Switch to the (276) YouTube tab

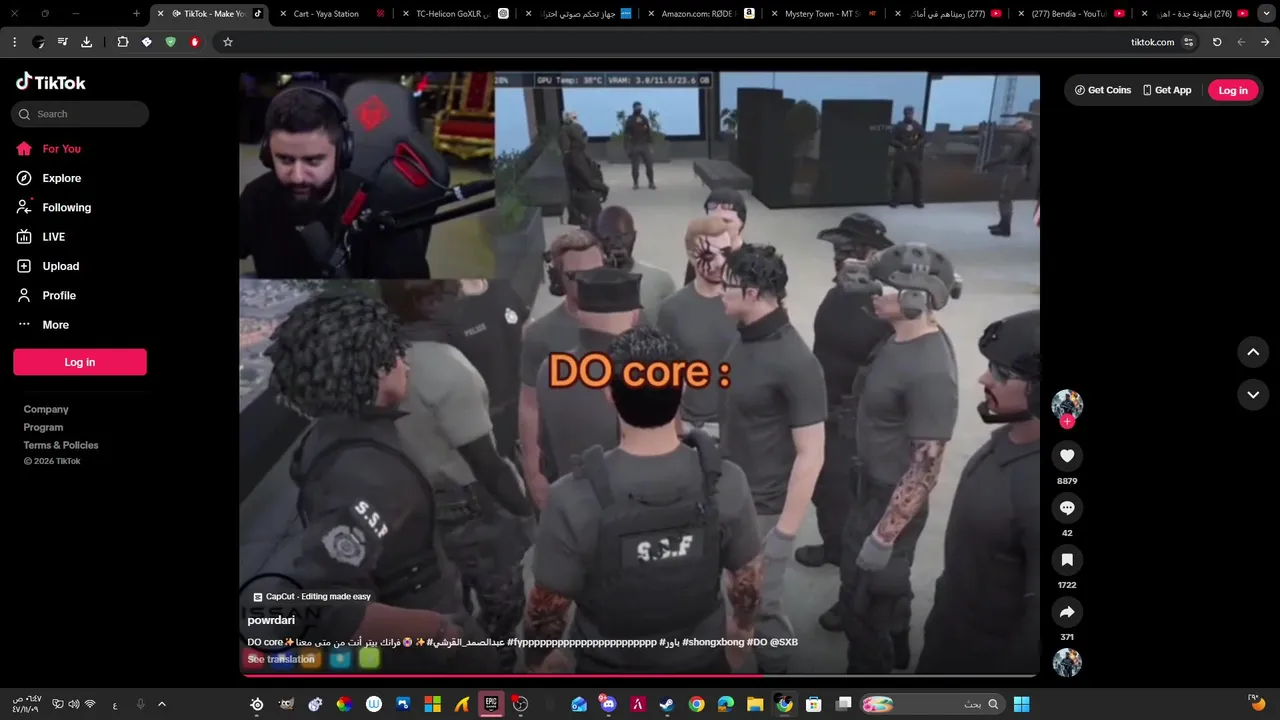(x=1193, y=14)
